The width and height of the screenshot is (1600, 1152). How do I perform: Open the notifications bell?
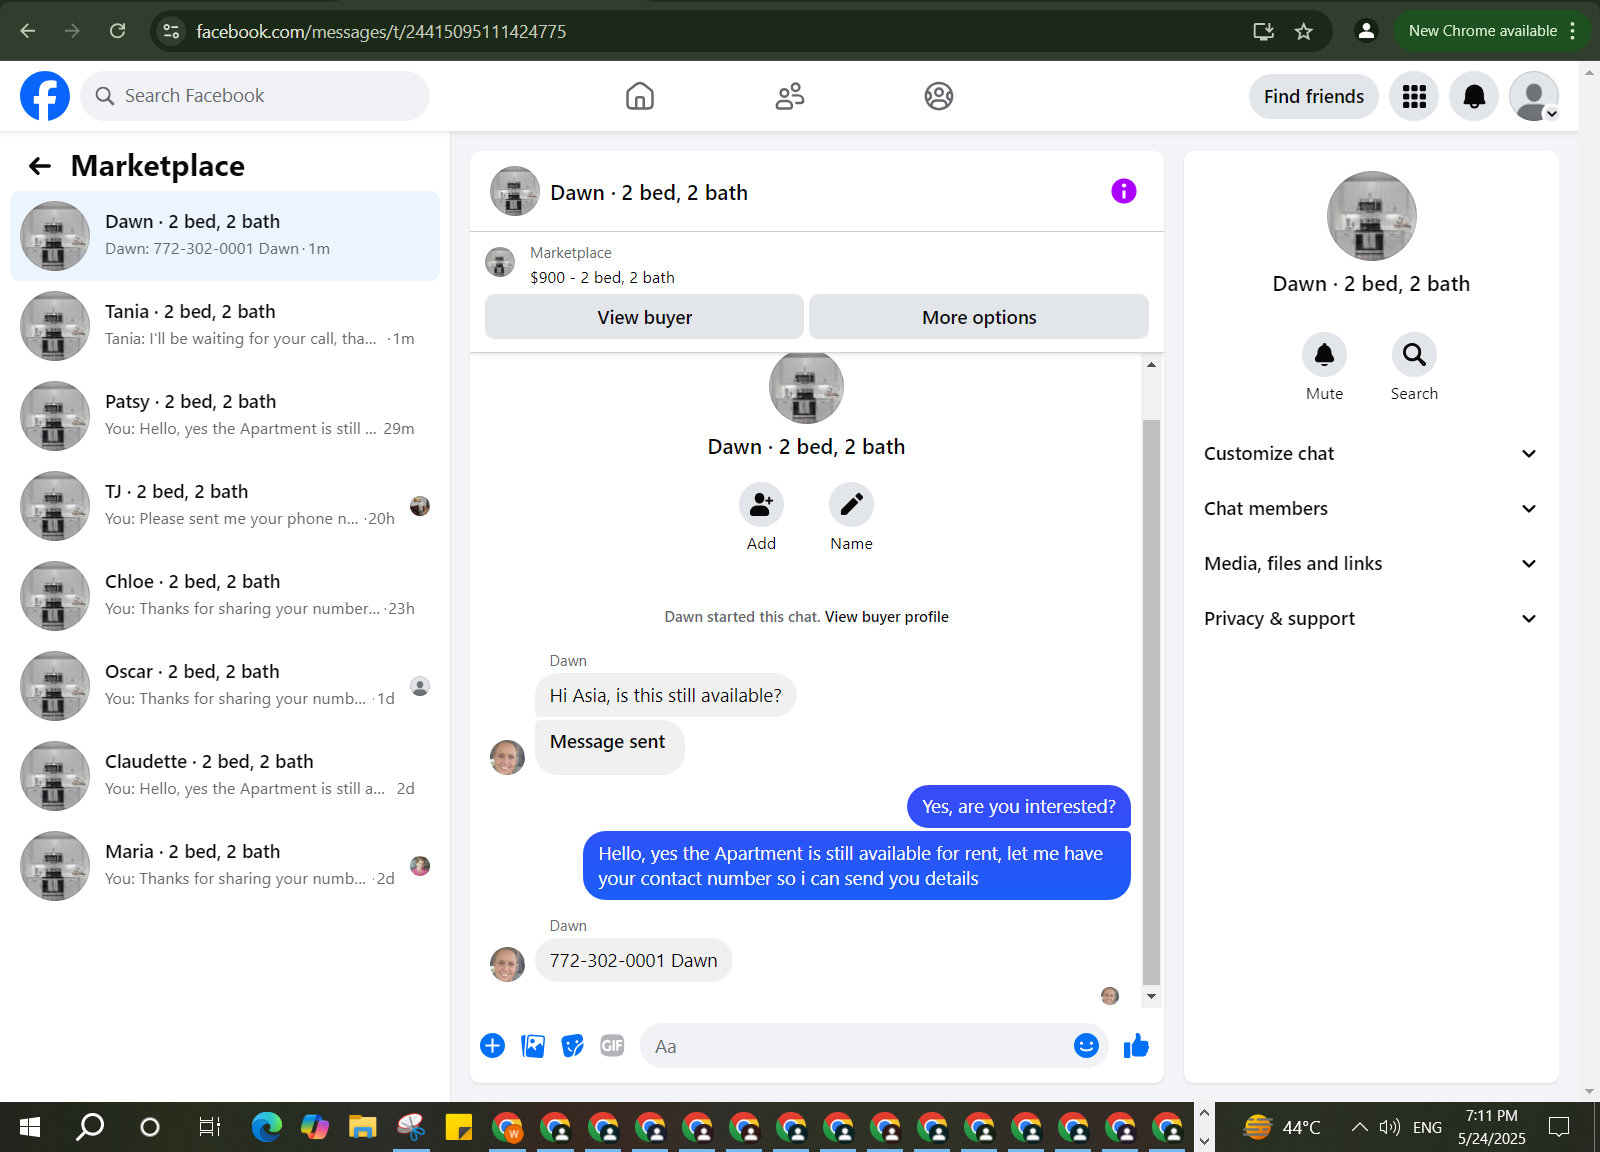coord(1474,96)
